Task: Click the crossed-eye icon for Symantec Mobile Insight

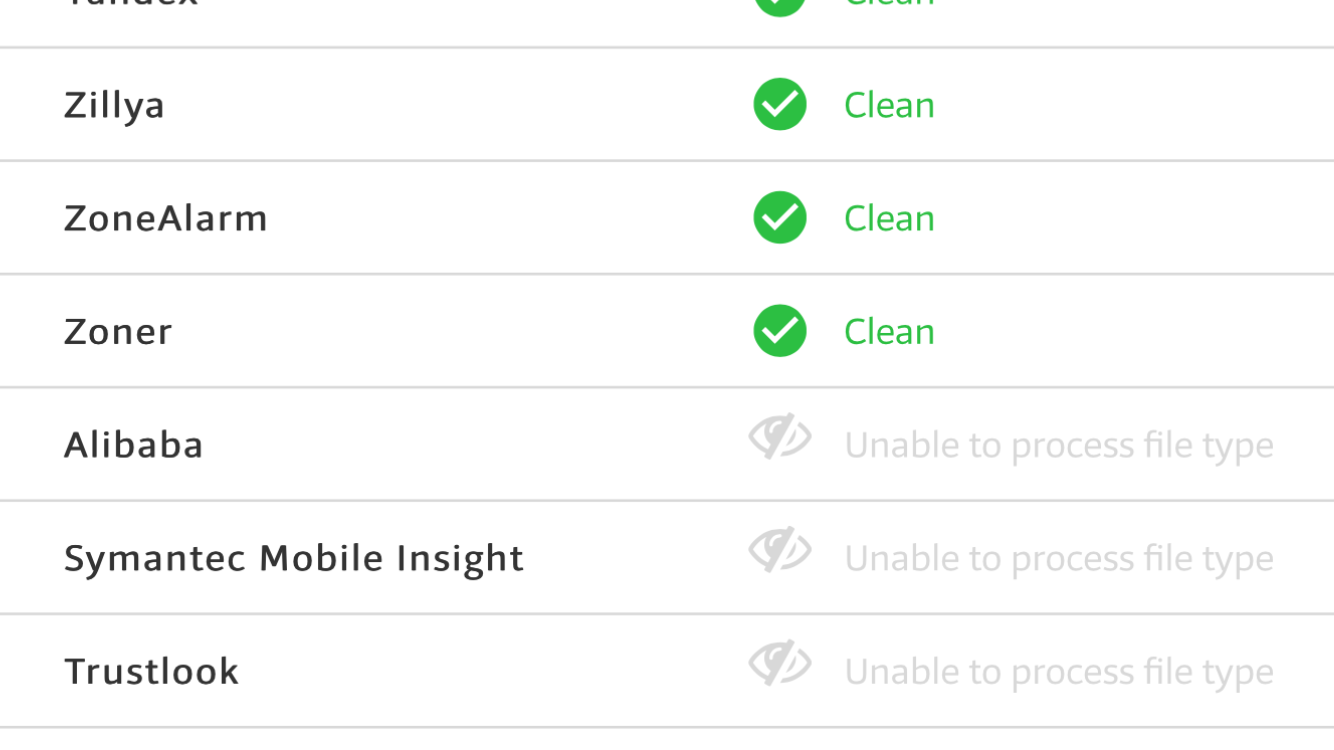Action: point(780,550)
